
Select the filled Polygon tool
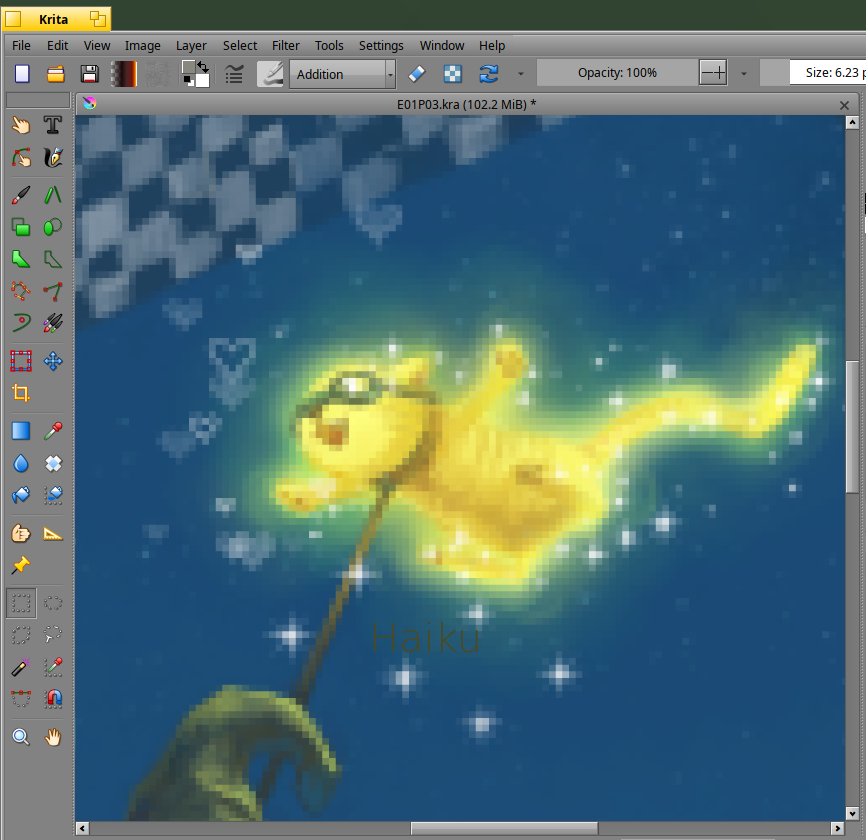tap(21, 259)
